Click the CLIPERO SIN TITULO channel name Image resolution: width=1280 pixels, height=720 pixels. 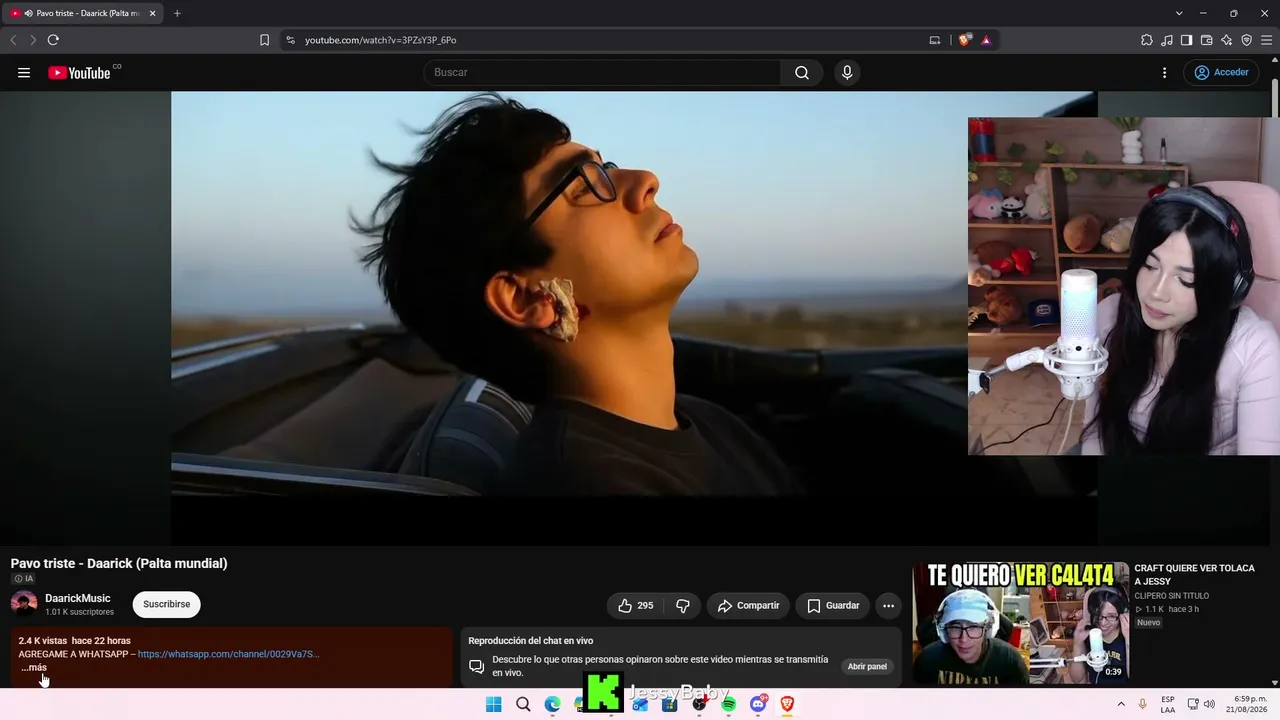pyautogui.click(x=1171, y=596)
